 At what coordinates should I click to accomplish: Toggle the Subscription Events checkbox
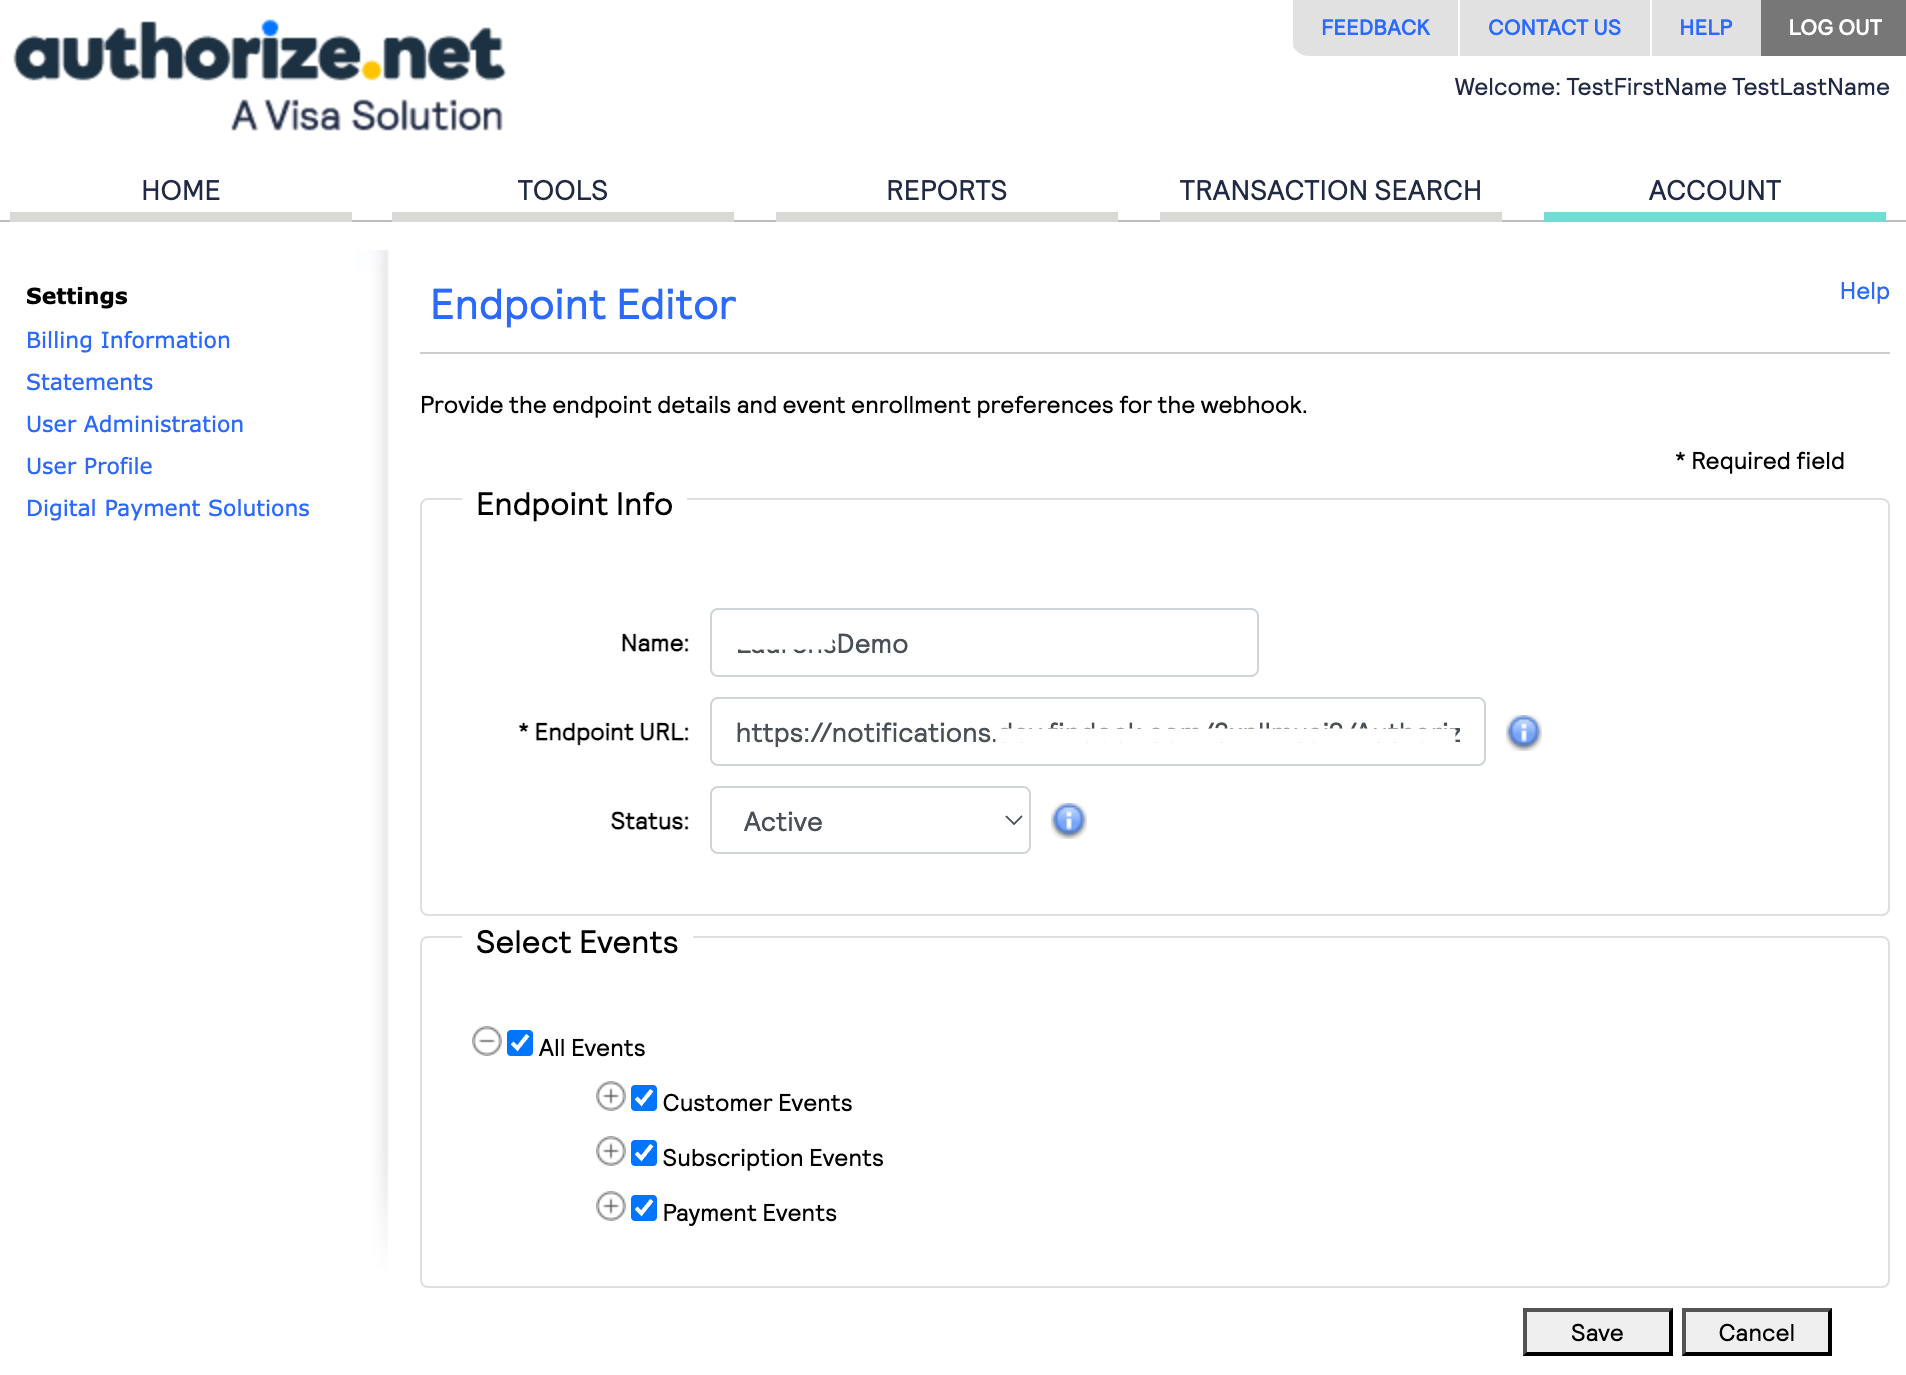click(x=644, y=1153)
